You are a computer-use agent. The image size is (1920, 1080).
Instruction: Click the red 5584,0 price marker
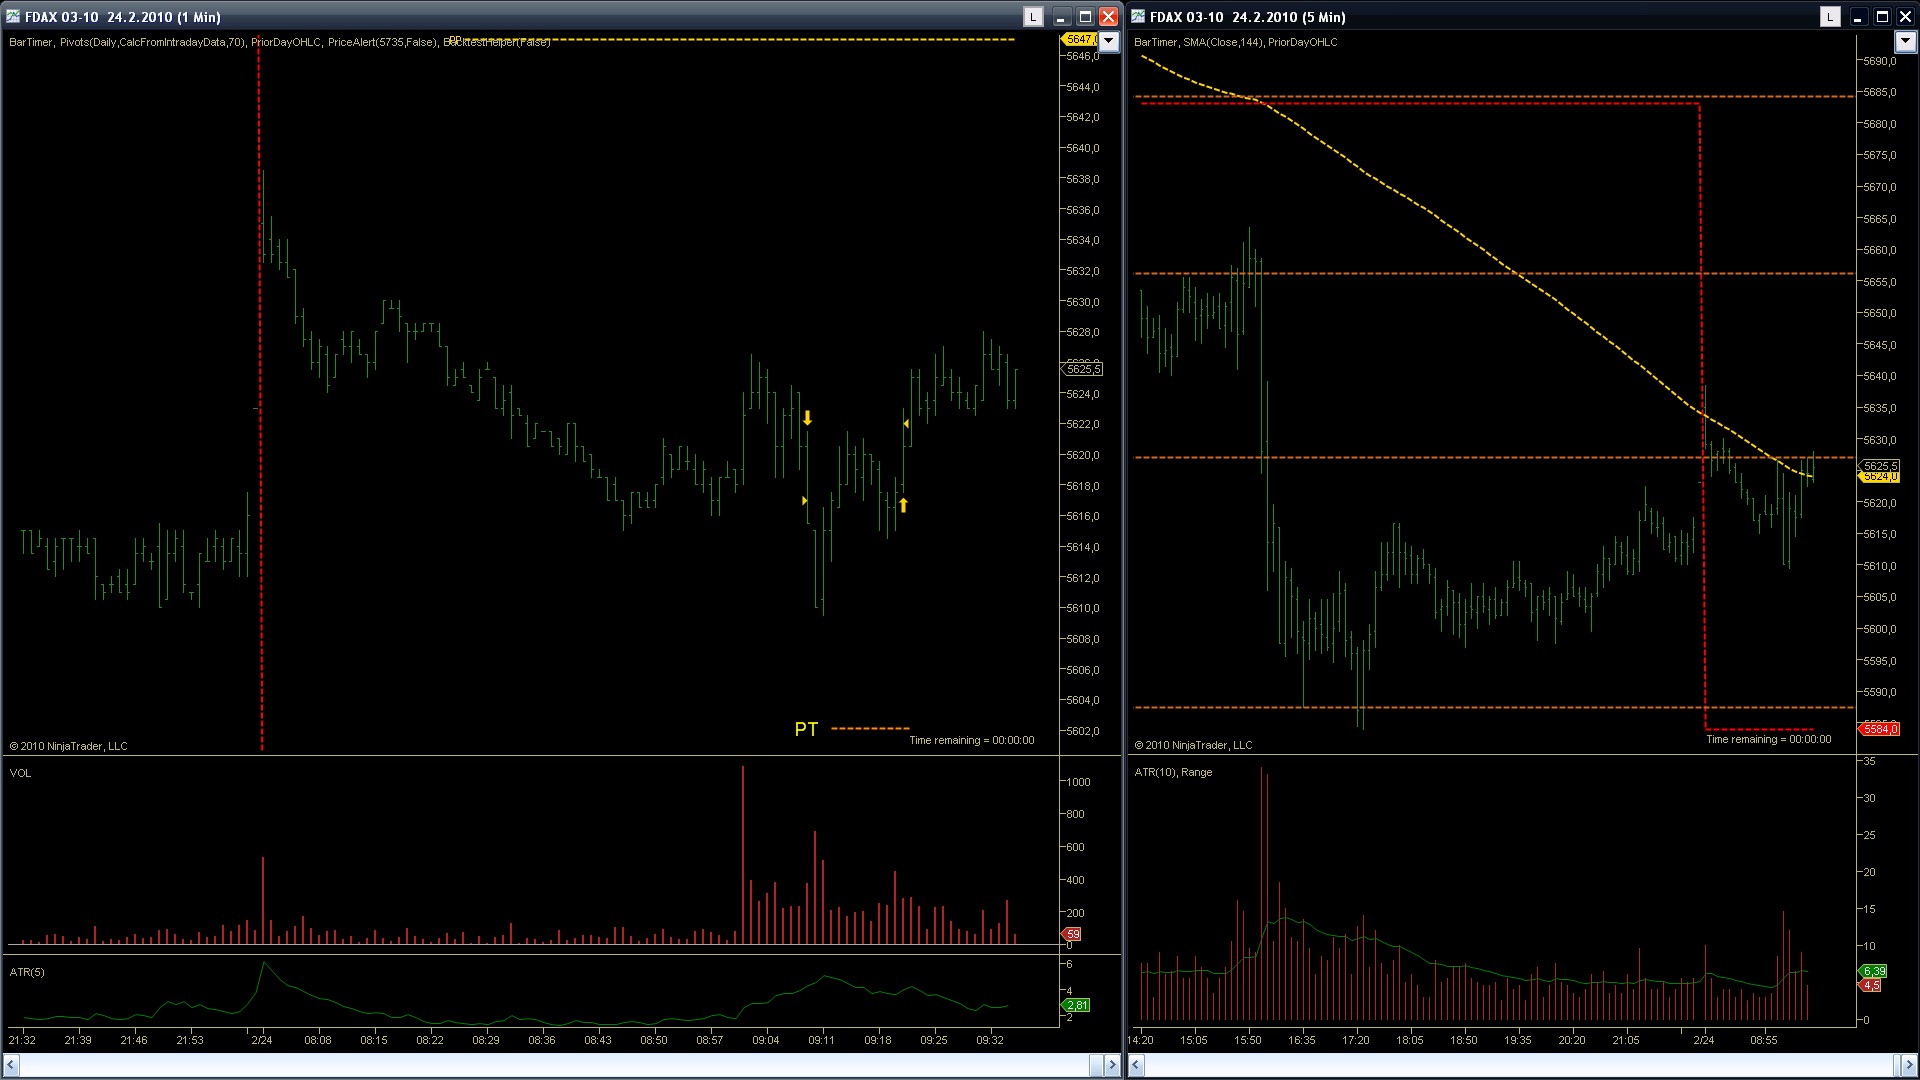pyautogui.click(x=1879, y=729)
